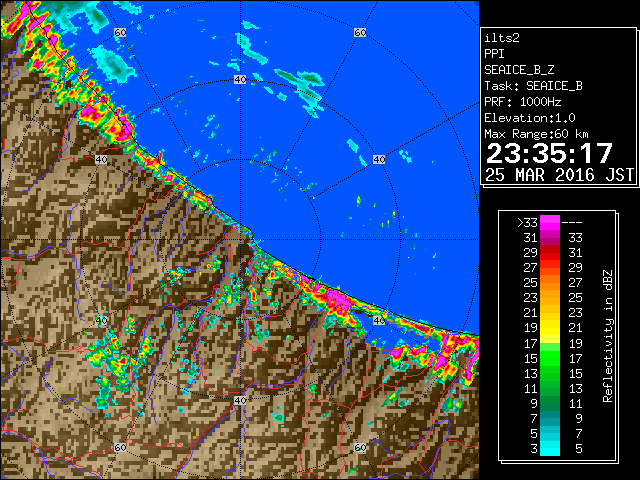The width and height of the screenshot is (640, 480).
Task: Click the '40' range label due south of radar
Action: tap(240, 400)
